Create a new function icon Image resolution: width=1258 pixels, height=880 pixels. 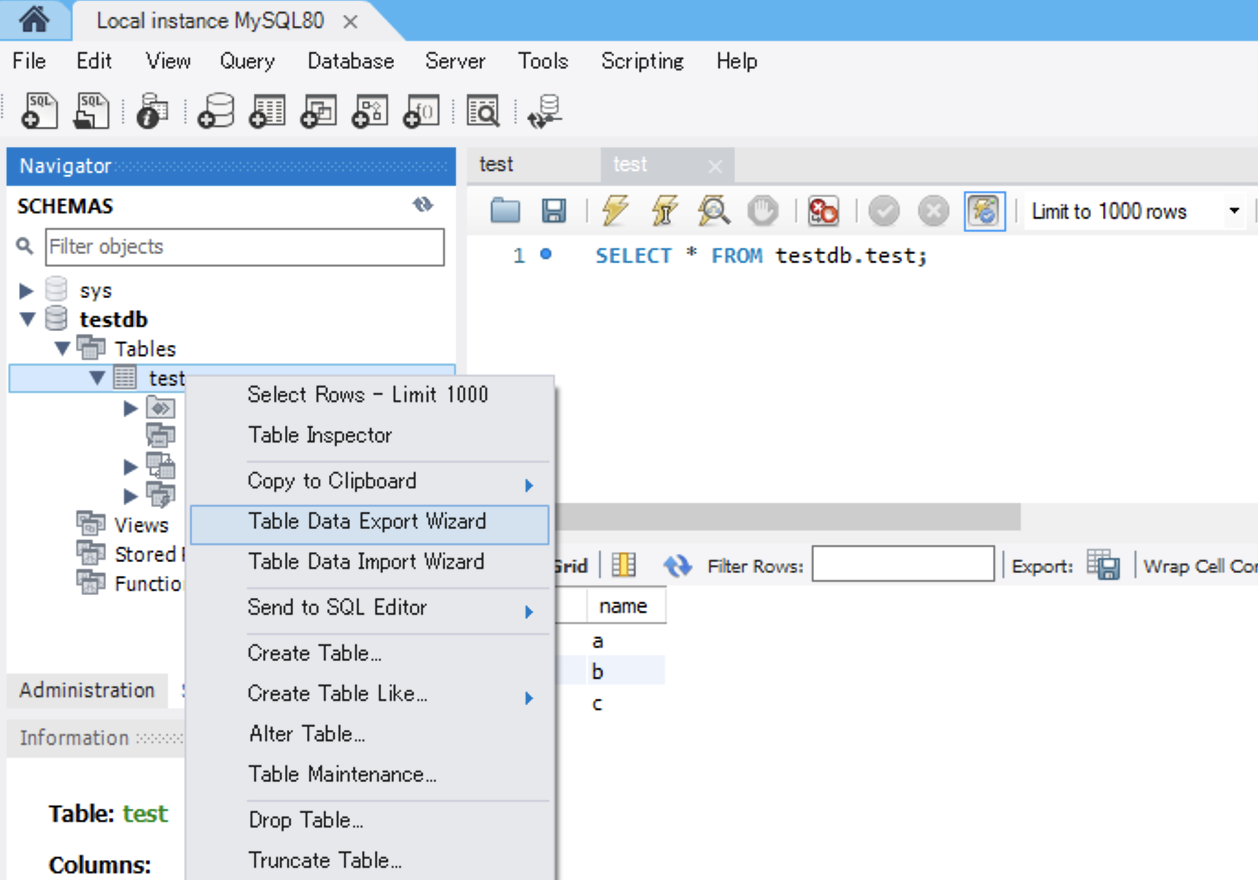421,110
